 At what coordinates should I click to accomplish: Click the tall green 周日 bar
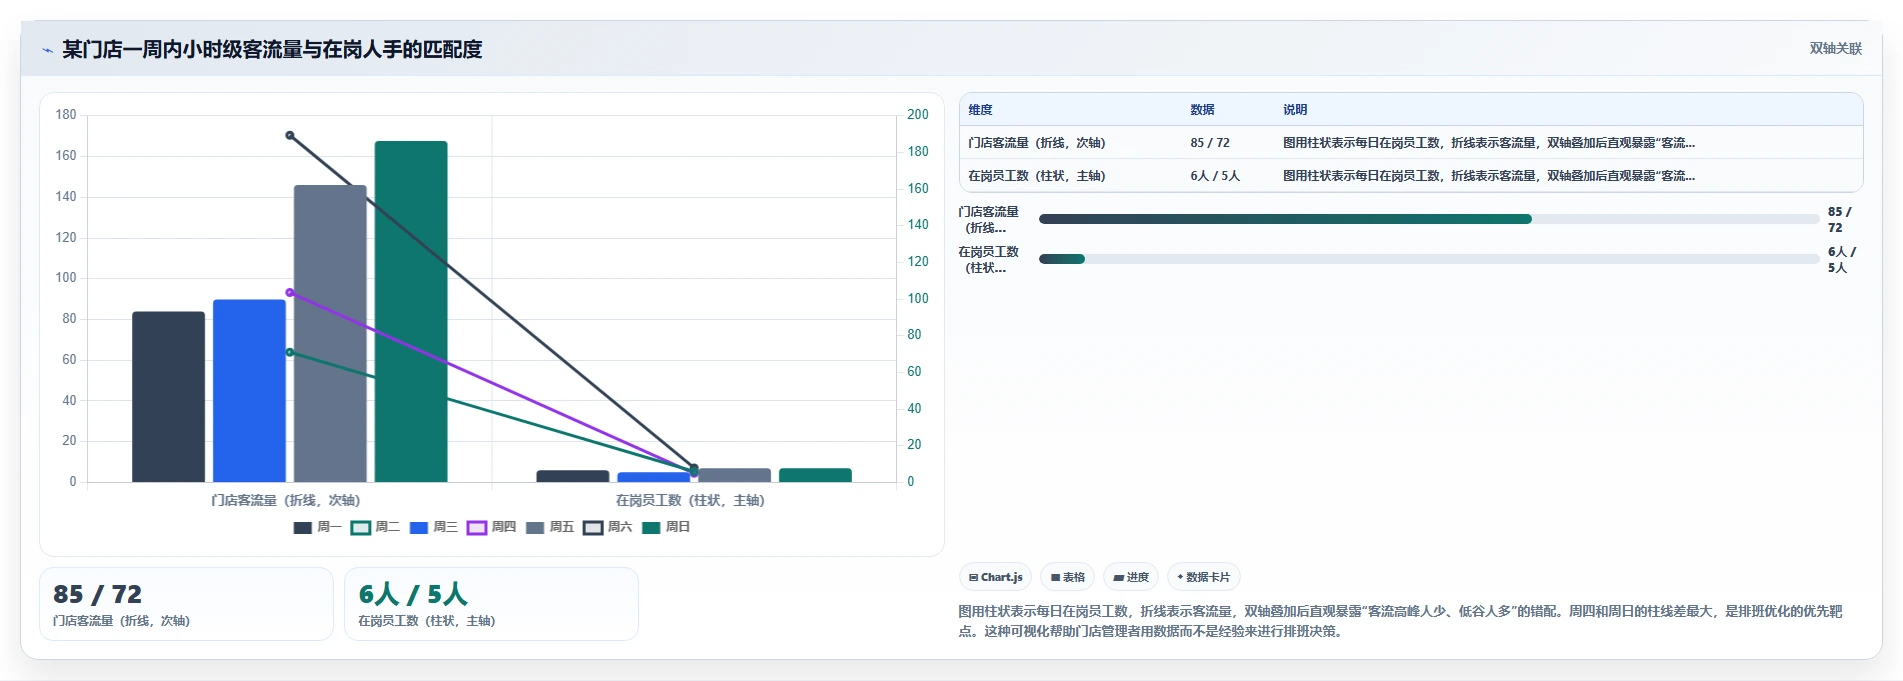tap(411, 312)
